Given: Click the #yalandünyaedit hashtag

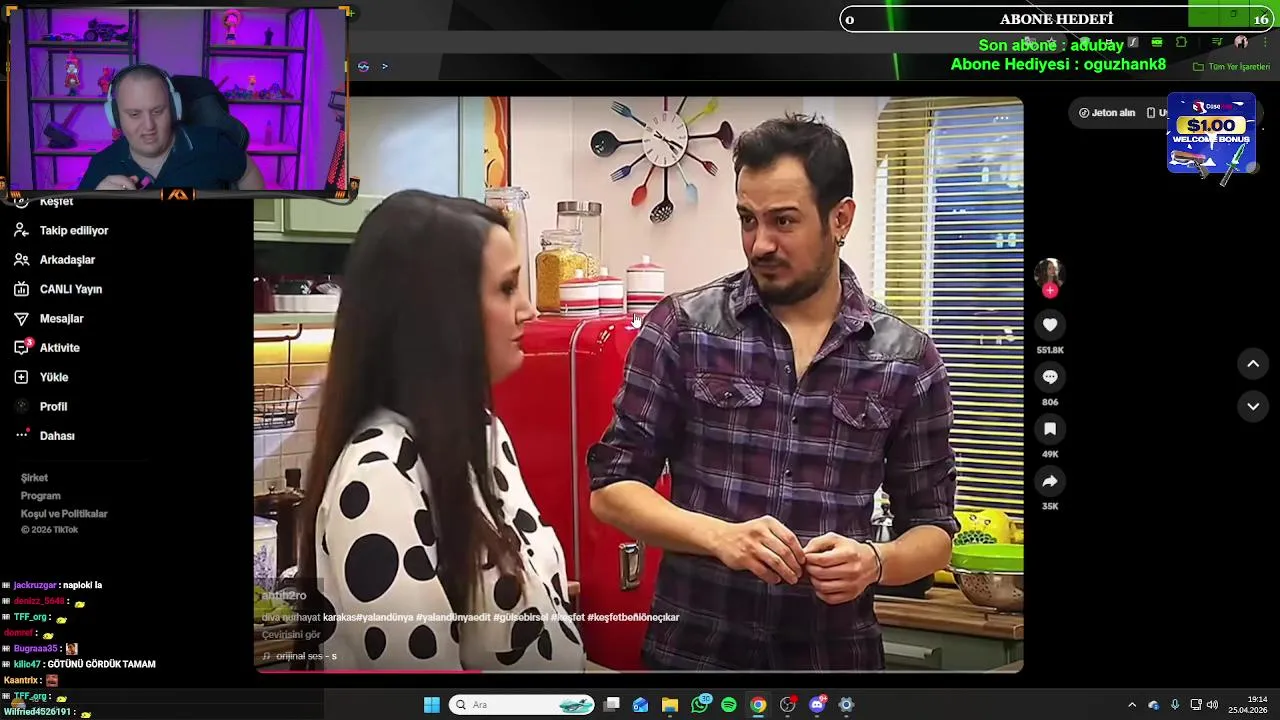Looking at the screenshot, I should click(x=453, y=617).
